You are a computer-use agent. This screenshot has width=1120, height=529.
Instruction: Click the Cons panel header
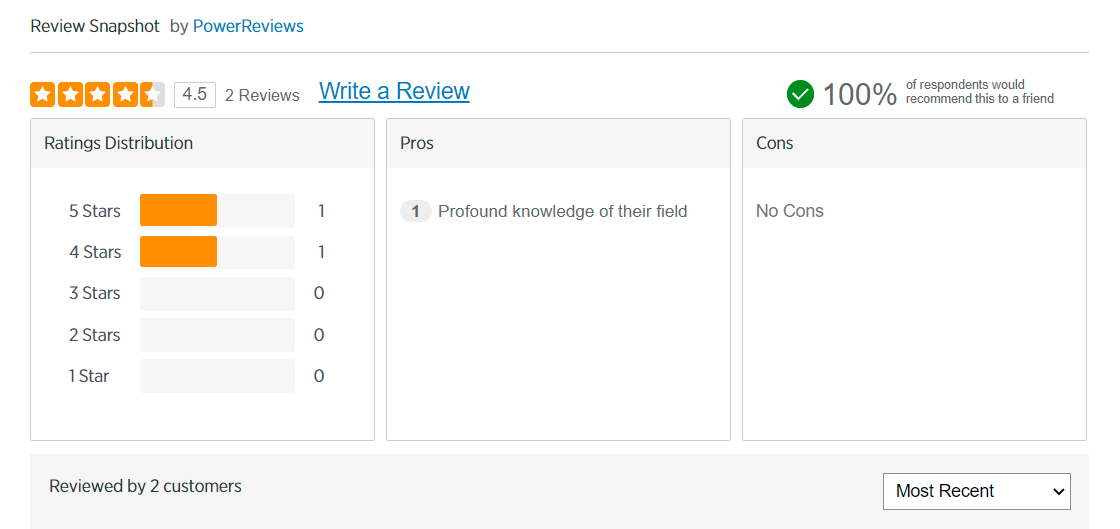[x=774, y=143]
